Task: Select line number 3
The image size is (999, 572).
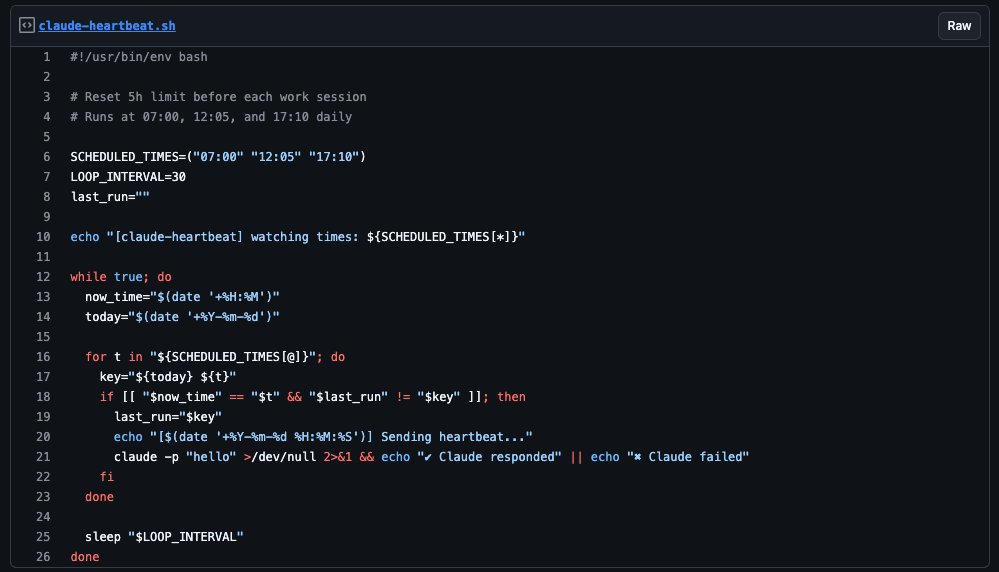Action: (47, 97)
